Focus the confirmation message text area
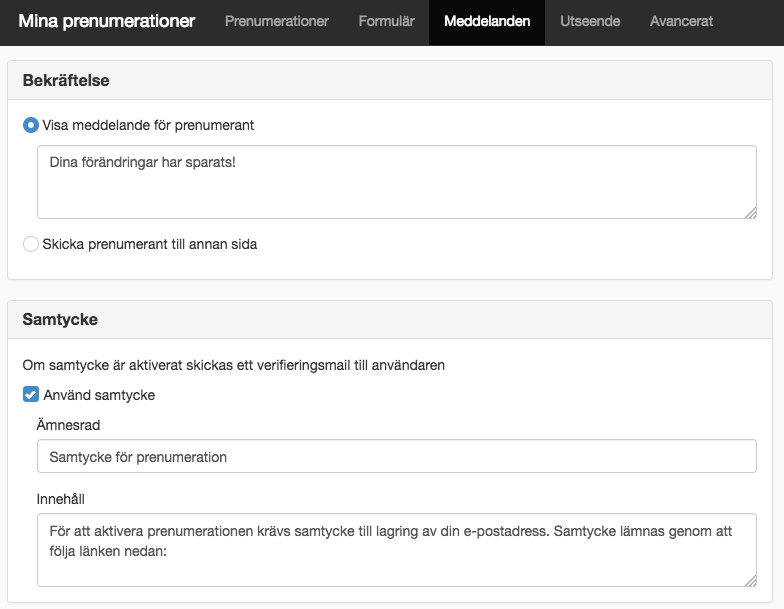This screenshot has width=784, height=609. (396, 182)
